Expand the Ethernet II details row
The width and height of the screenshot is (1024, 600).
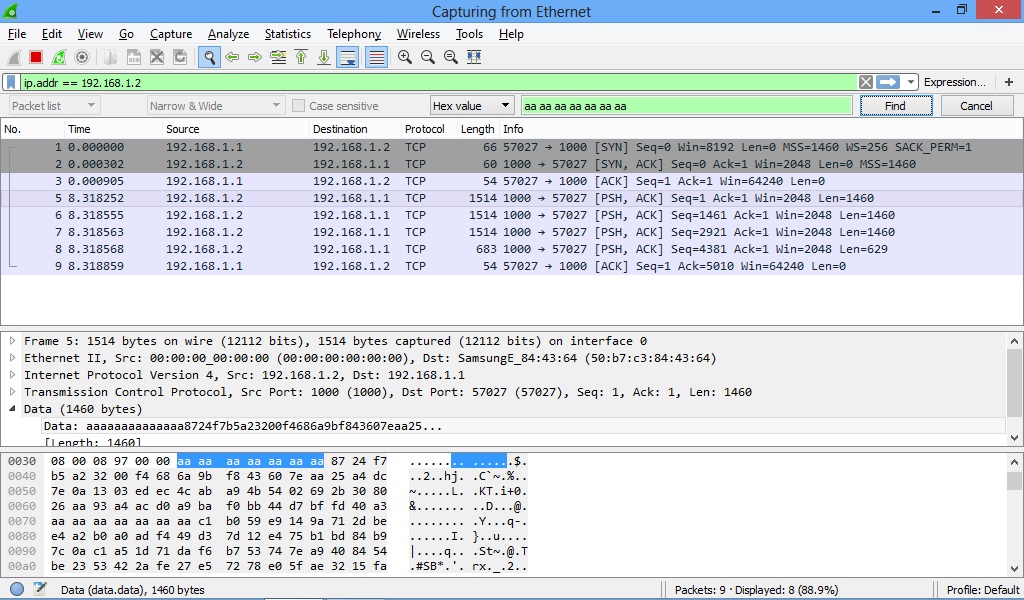pos(12,358)
